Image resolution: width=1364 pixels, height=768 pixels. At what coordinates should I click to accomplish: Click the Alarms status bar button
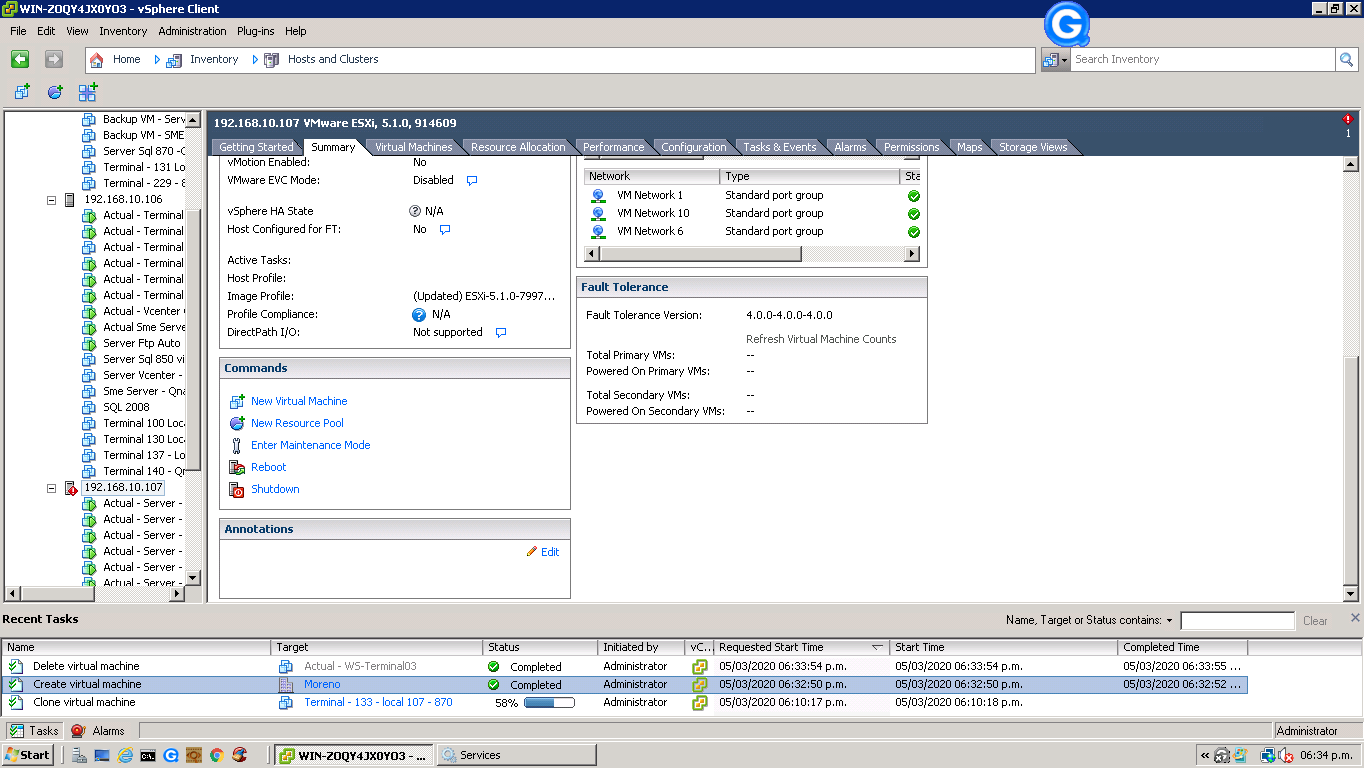[x=98, y=731]
